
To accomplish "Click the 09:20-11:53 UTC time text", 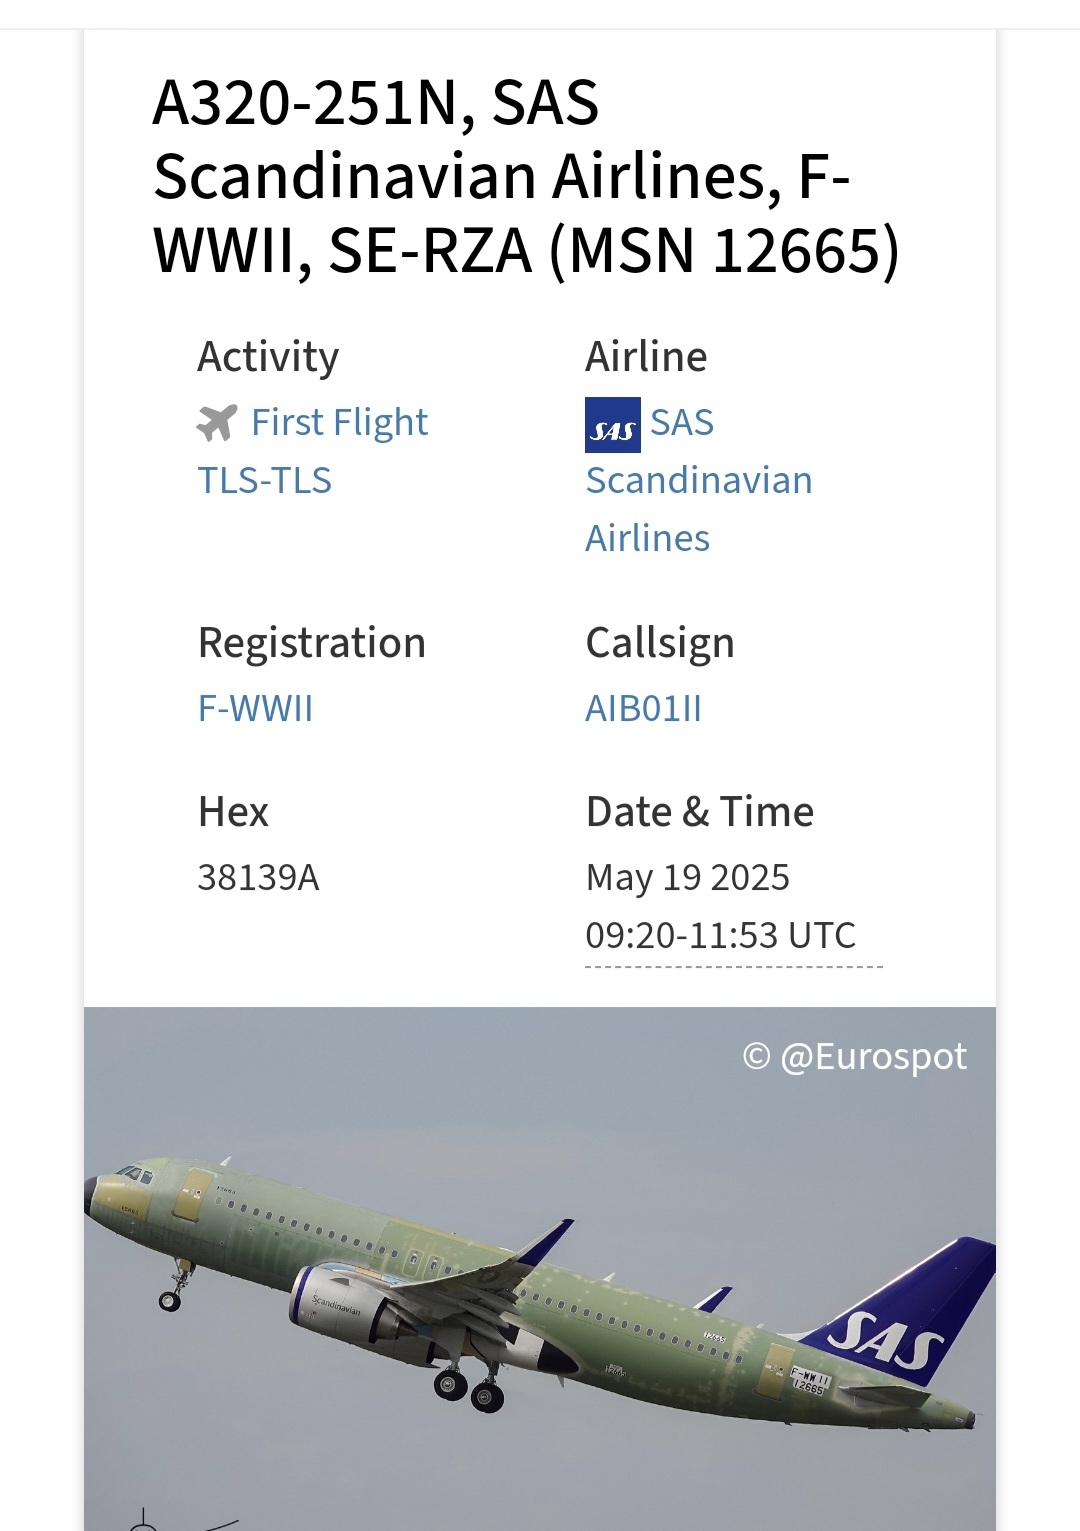I will point(720,936).
